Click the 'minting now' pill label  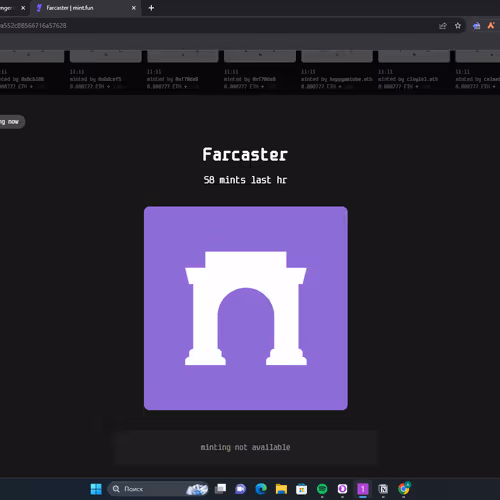pos(11,122)
